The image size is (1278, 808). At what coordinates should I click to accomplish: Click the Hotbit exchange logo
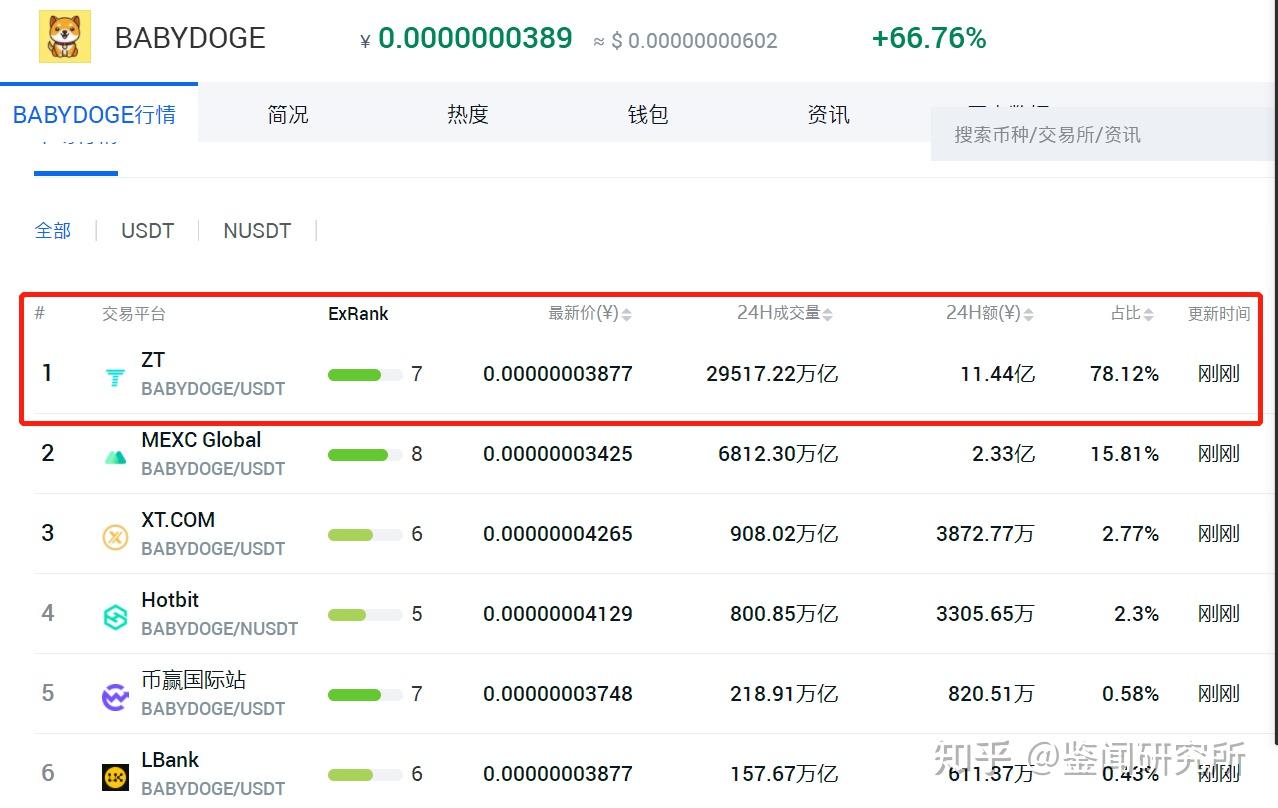[x=116, y=617]
